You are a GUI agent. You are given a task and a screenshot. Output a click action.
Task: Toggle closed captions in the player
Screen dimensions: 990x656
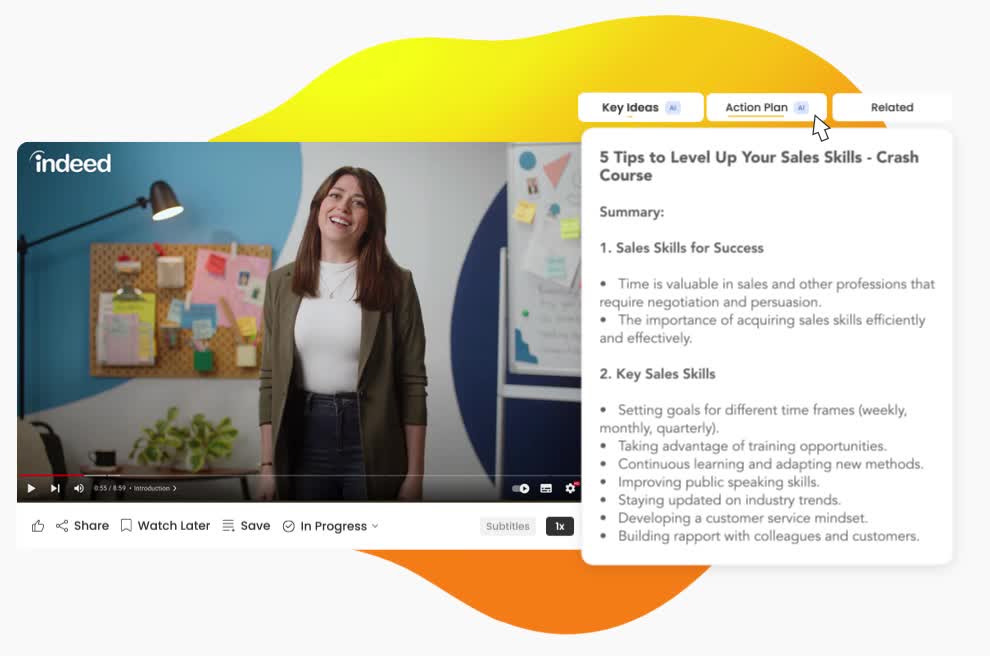point(546,489)
